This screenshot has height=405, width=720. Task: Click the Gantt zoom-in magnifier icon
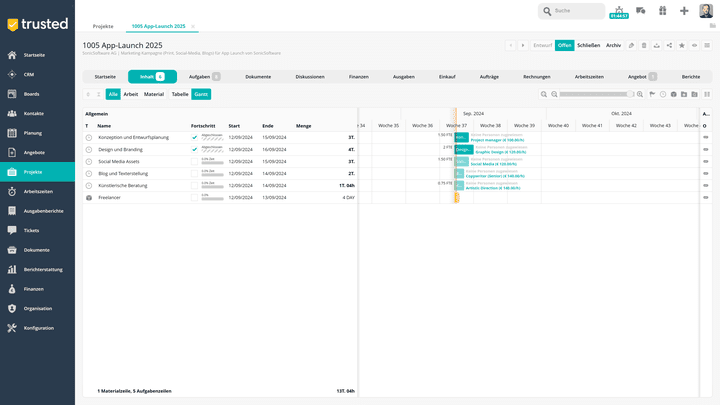click(x=640, y=94)
